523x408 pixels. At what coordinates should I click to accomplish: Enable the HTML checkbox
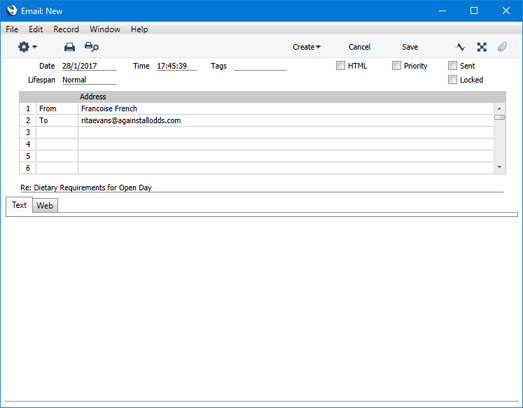pos(340,65)
